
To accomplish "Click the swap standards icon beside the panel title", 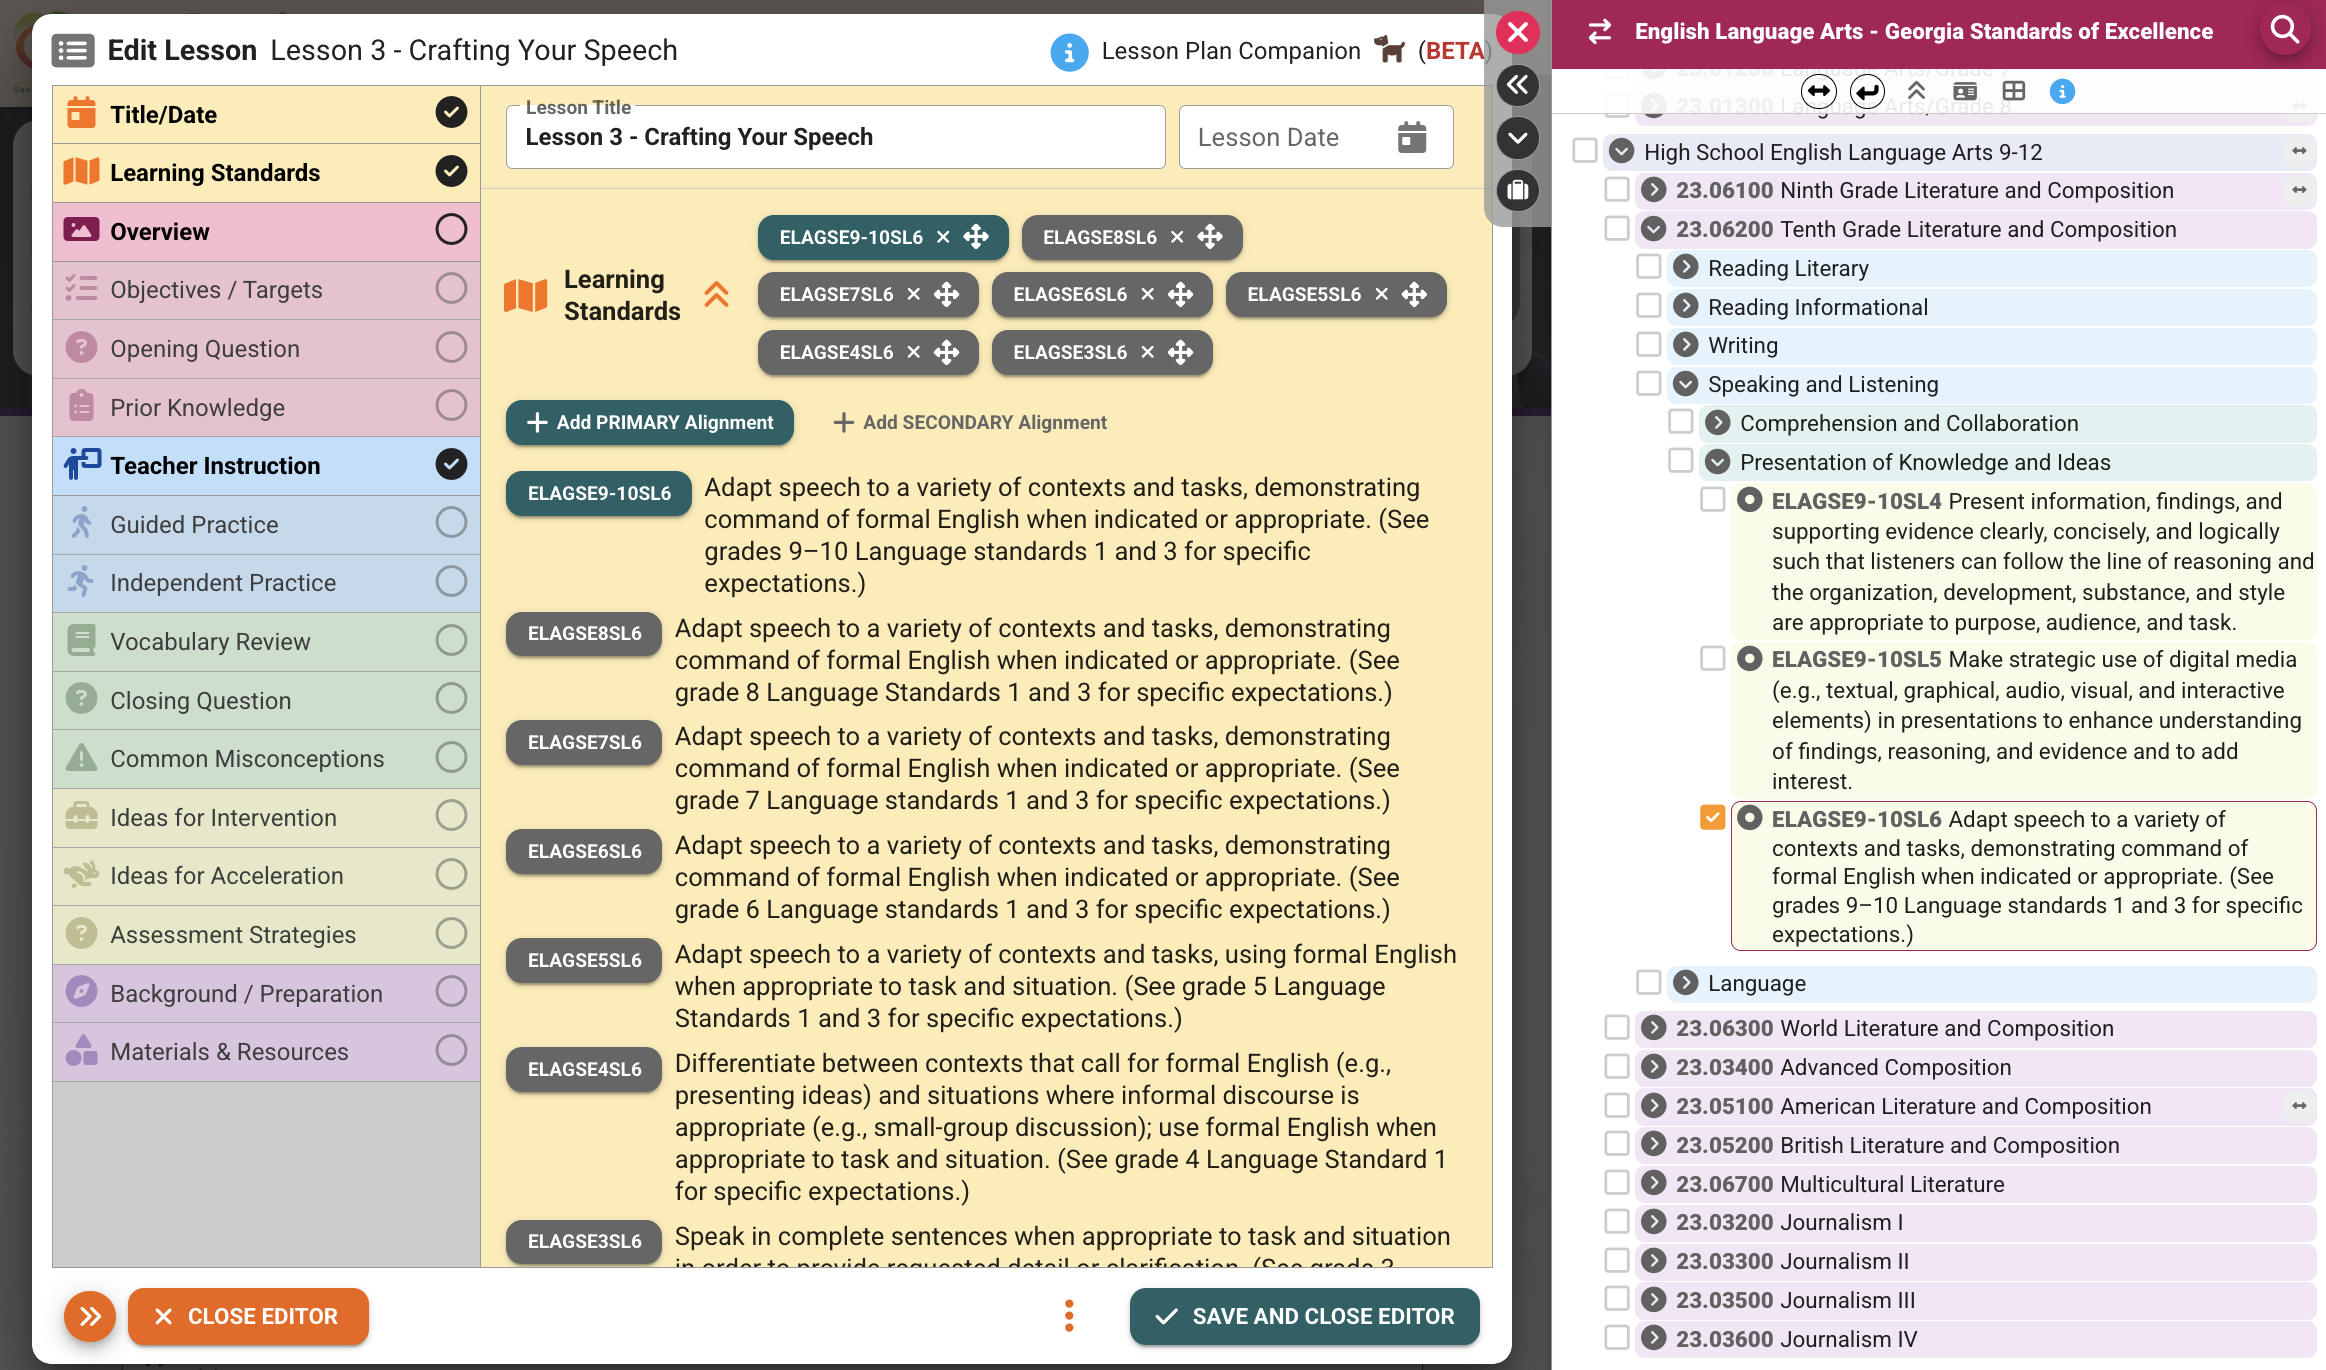I will pyautogui.click(x=1599, y=31).
